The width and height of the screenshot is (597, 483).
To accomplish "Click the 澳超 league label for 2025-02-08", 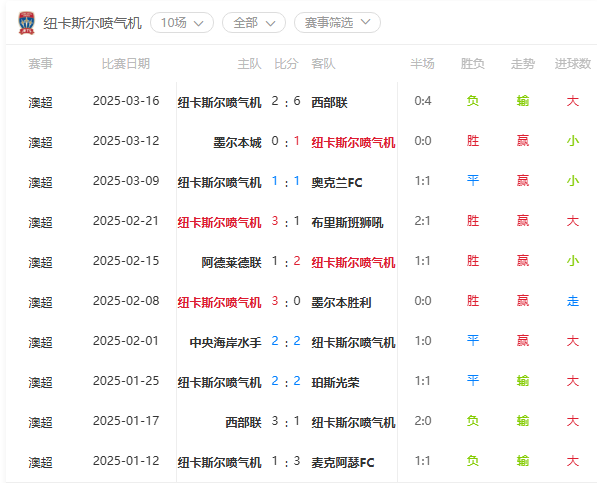I will pyautogui.click(x=40, y=303).
